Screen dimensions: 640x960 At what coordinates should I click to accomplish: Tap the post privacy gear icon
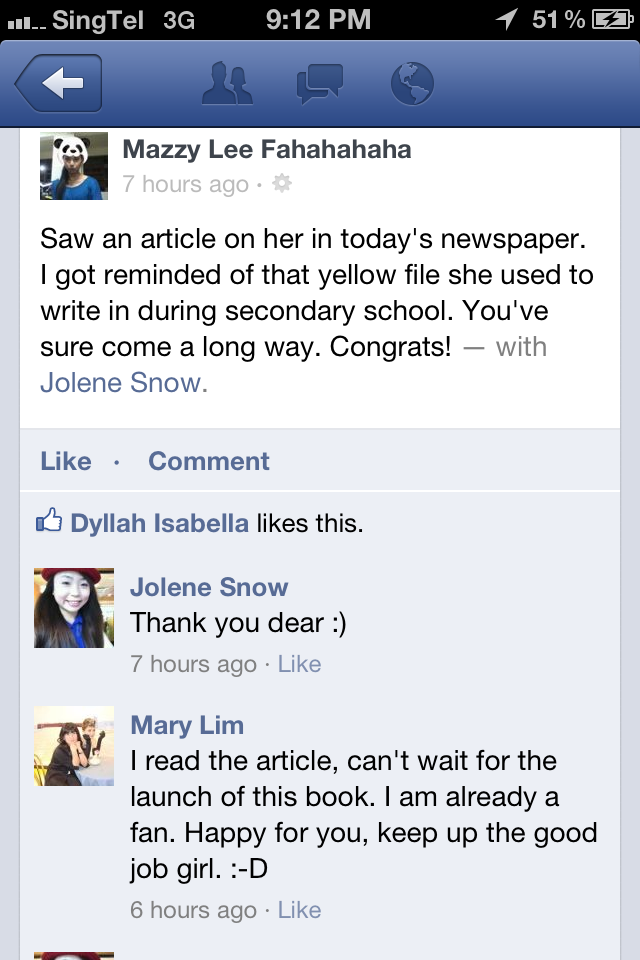(282, 183)
